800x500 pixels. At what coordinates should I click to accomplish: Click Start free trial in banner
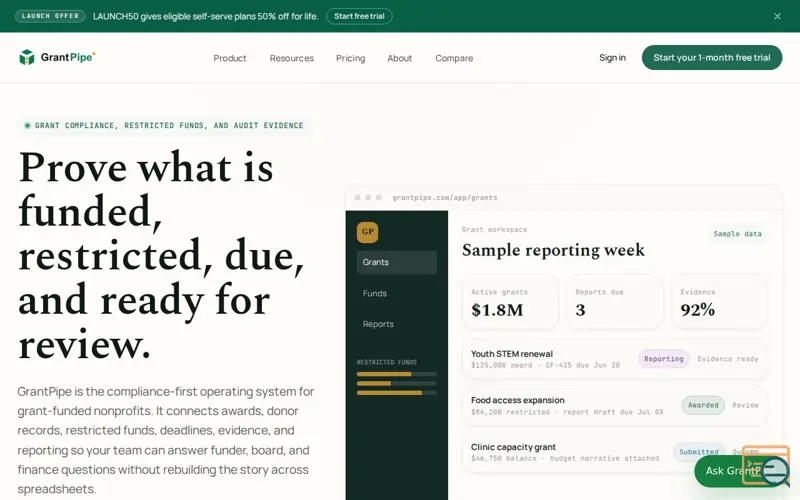359,16
